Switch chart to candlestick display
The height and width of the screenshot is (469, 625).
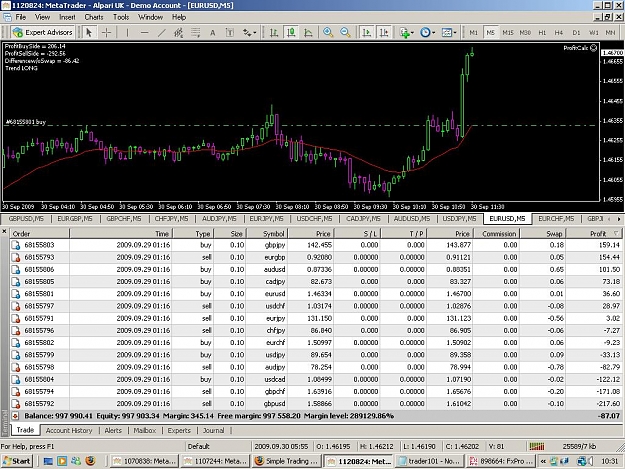coord(291,32)
